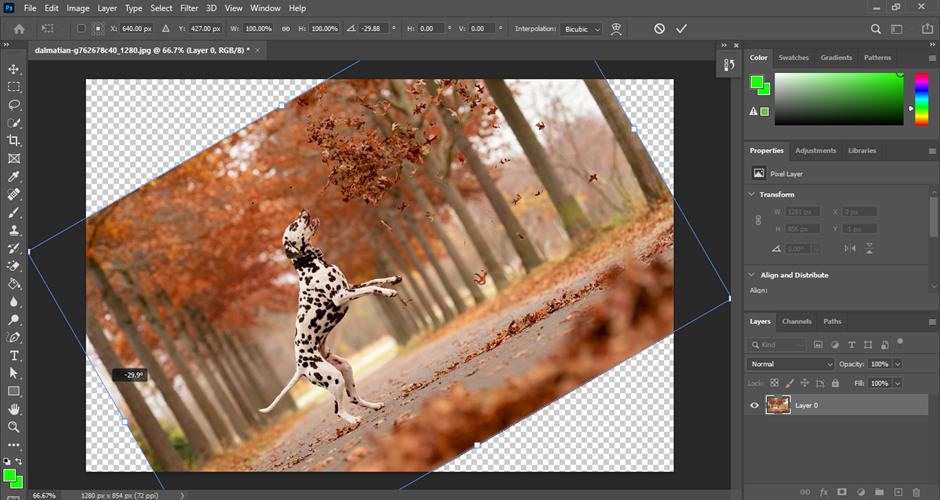Image resolution: width=940 pixels, height=500 pixels.
Task: Toggle the reference point checkbox in options bar
Action: pyautogui.click(x=82, y=29)
